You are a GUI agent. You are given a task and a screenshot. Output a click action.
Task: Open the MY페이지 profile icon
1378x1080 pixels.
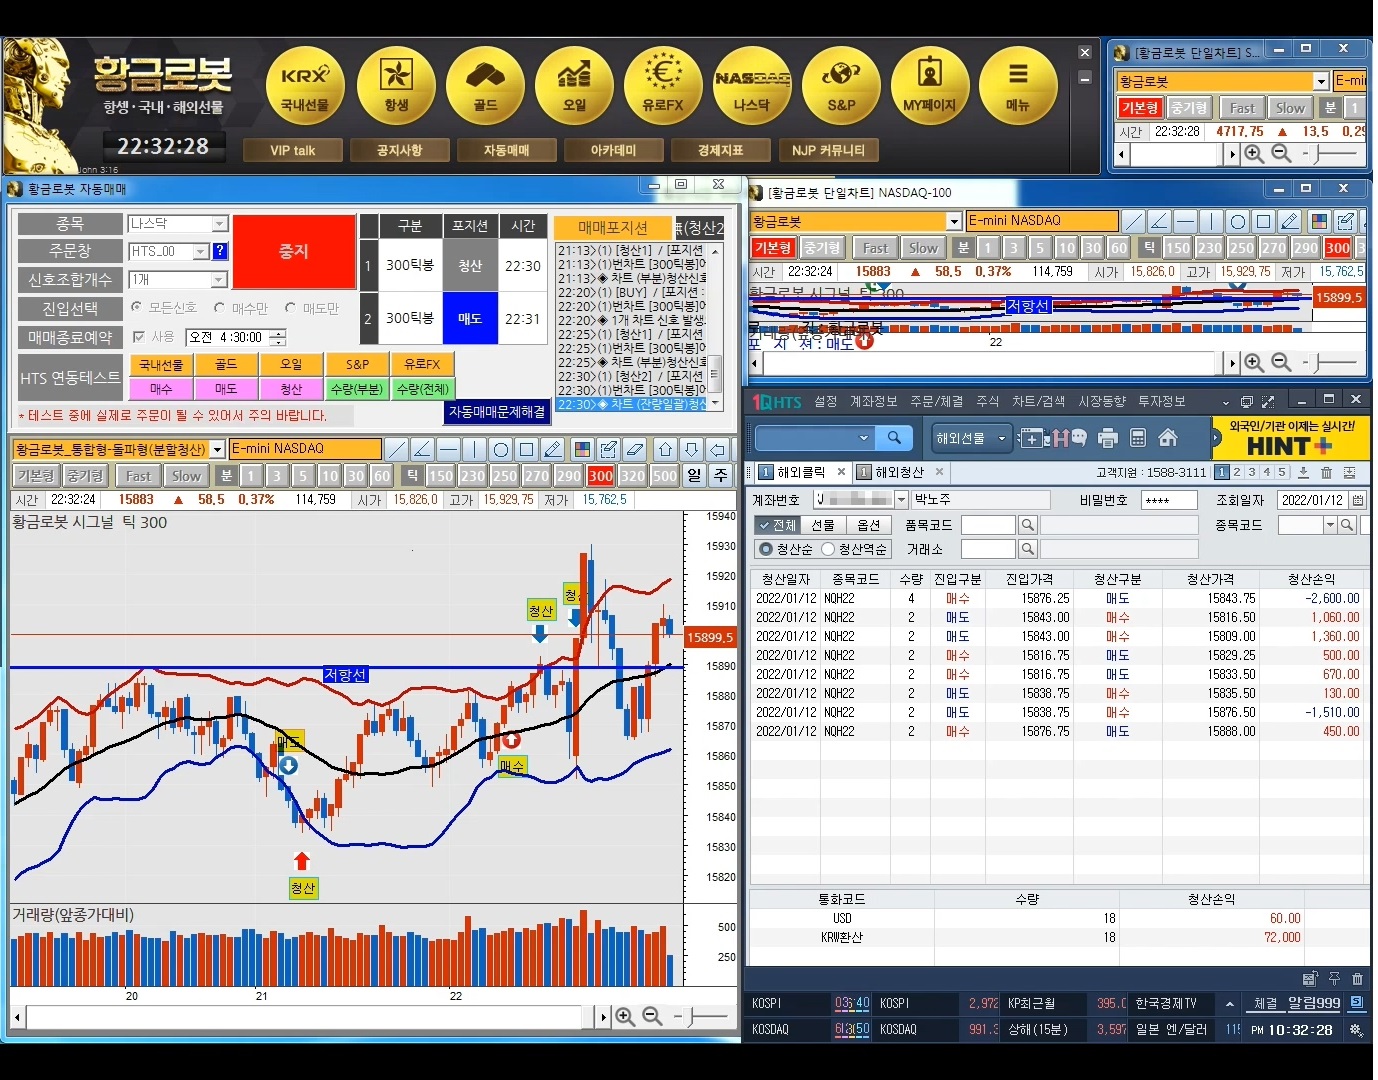click(x=930, y=86)
